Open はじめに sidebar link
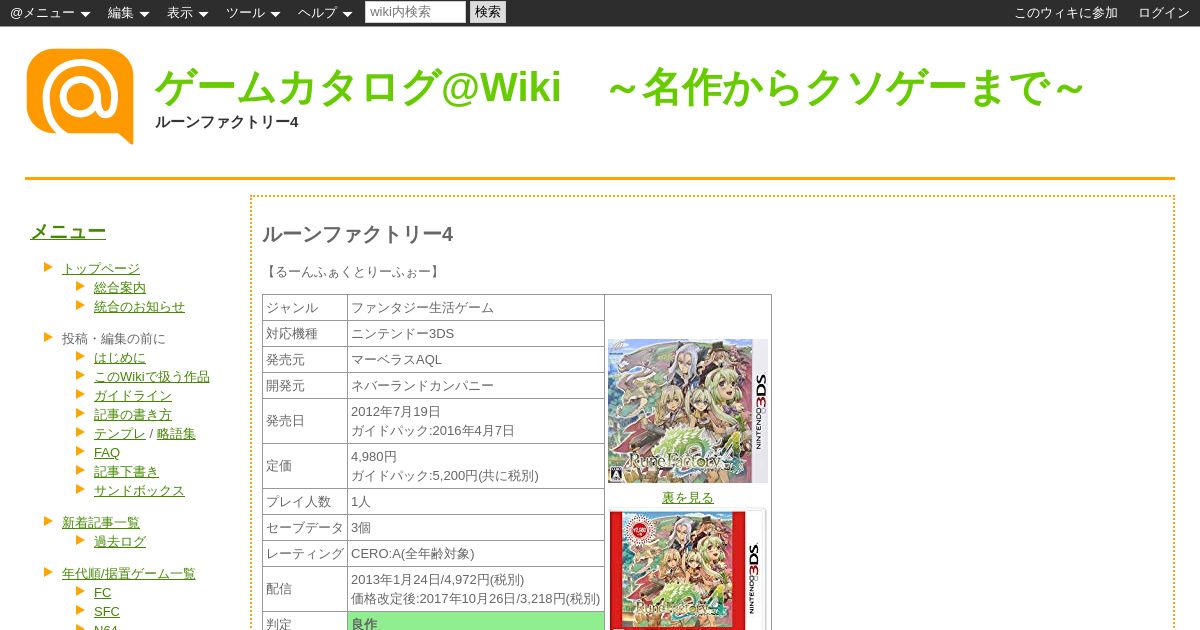 pyautogui.click(x=120, y=357)
